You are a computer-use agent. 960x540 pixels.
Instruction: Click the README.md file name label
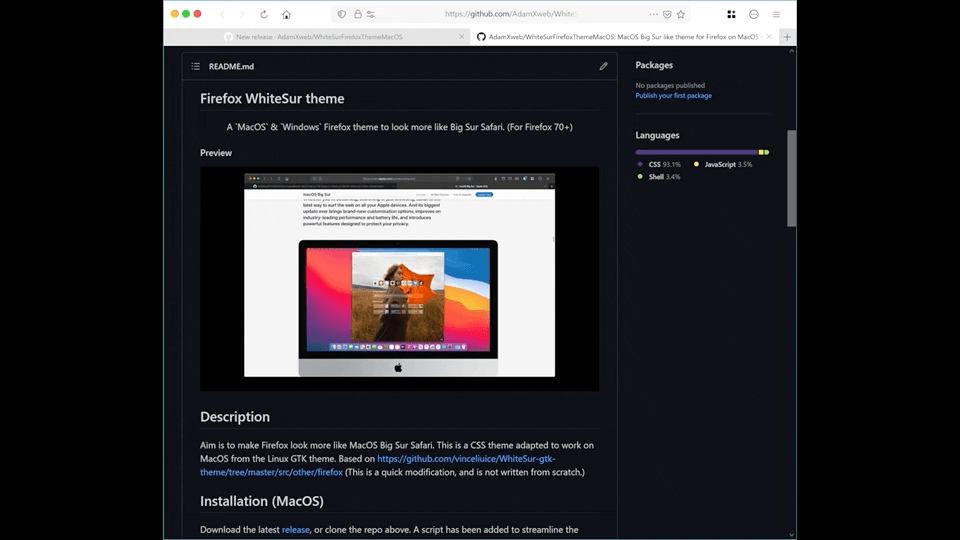point(231,66)
